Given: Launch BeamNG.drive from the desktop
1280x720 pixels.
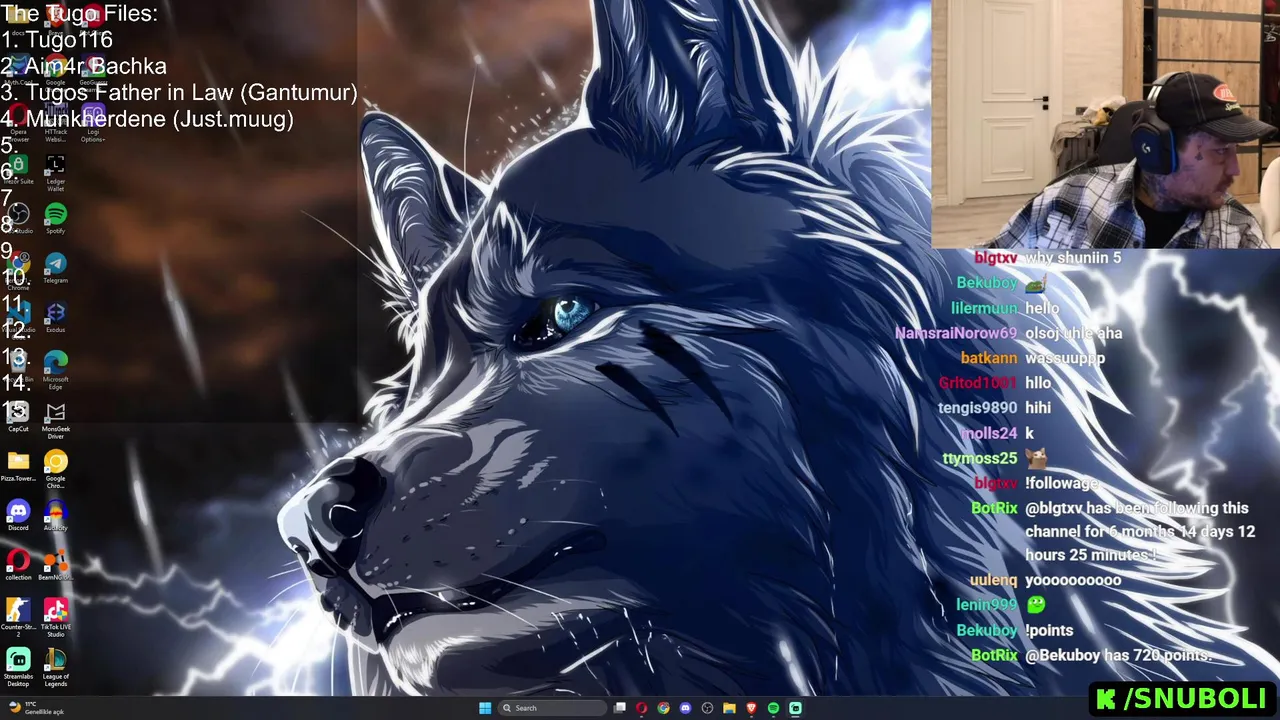Looking at the screenshot, I should pyautogui.click(x=56, y=566).
